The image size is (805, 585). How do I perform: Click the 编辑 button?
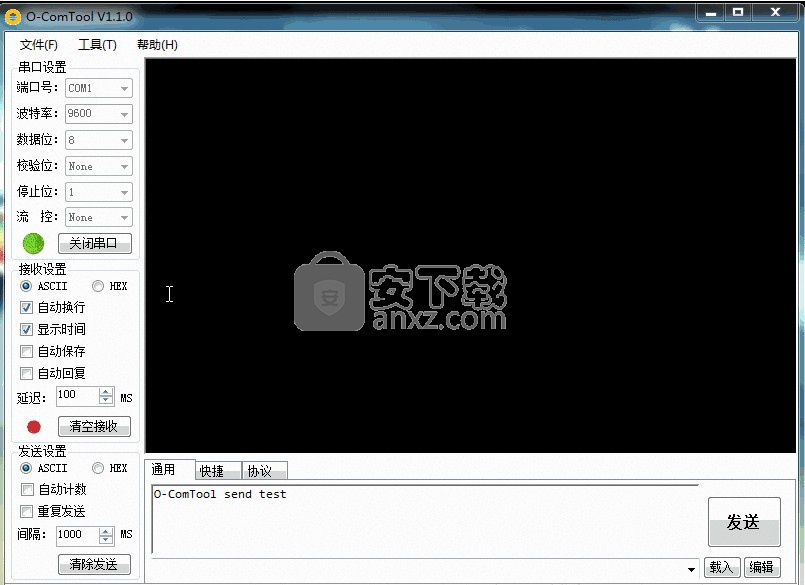click(x=762, y=567)
